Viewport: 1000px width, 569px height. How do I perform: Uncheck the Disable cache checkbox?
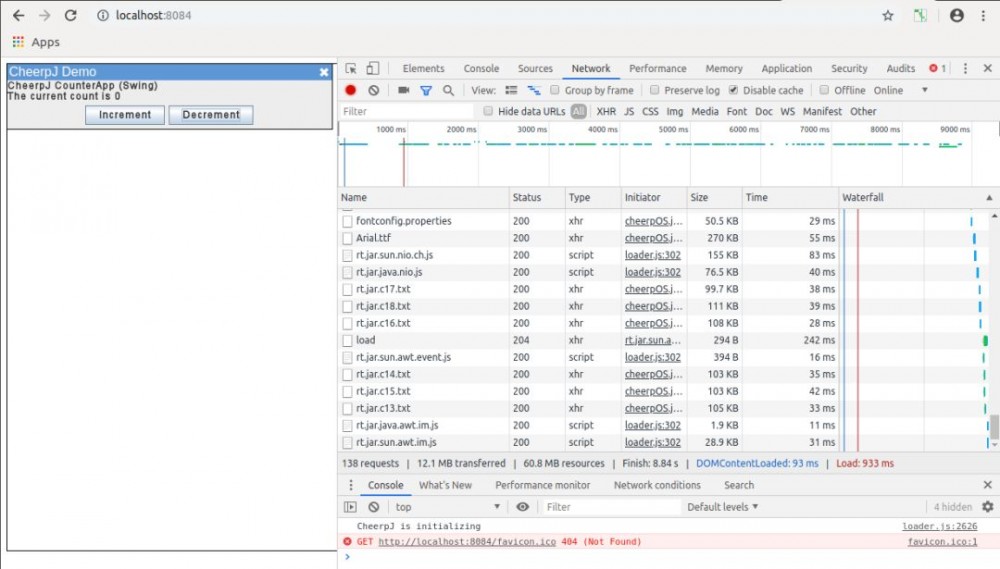pyautogui.click(x=734, y=90)
